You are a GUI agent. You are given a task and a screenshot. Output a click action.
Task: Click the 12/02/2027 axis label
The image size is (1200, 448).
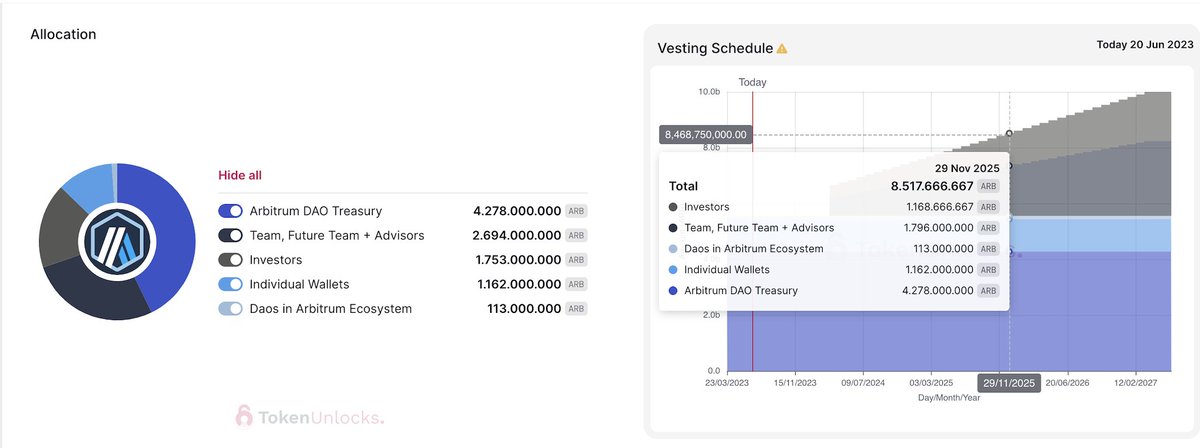(x=1137, y=382)
